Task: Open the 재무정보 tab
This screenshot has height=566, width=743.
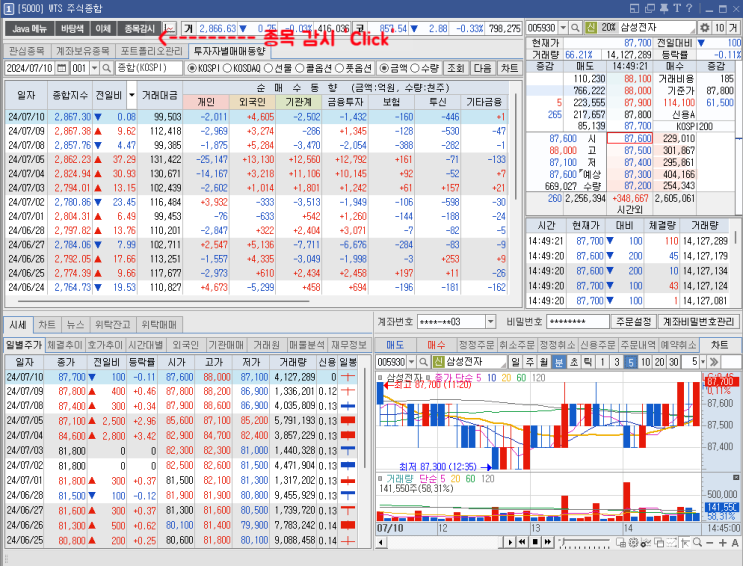Action: coord(348,345)
